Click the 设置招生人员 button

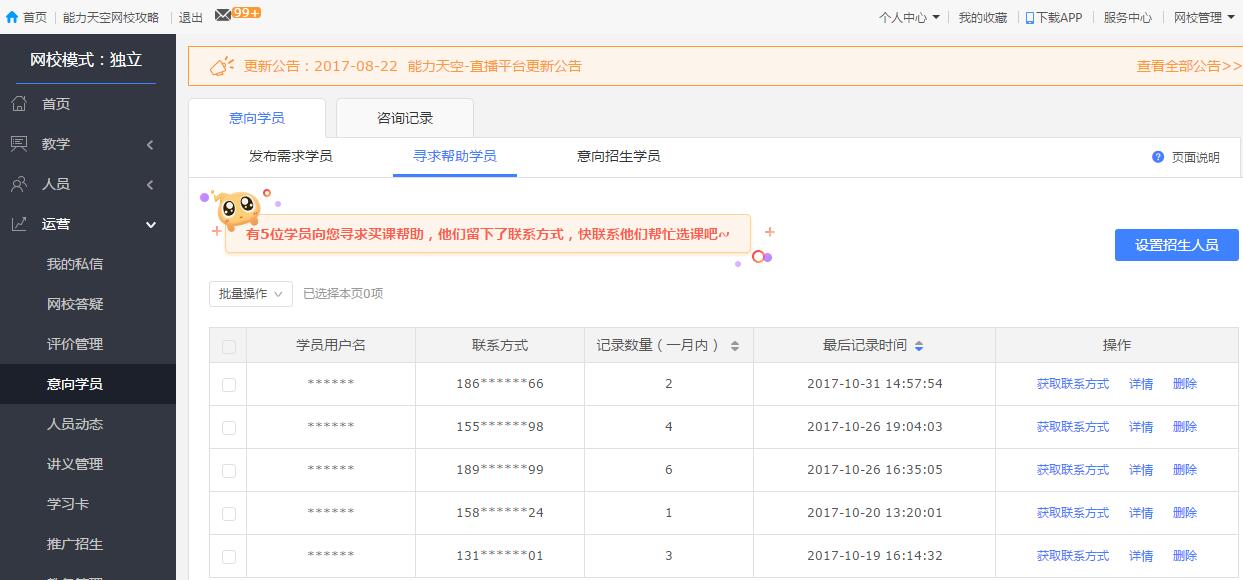[x=1176, y=245]
